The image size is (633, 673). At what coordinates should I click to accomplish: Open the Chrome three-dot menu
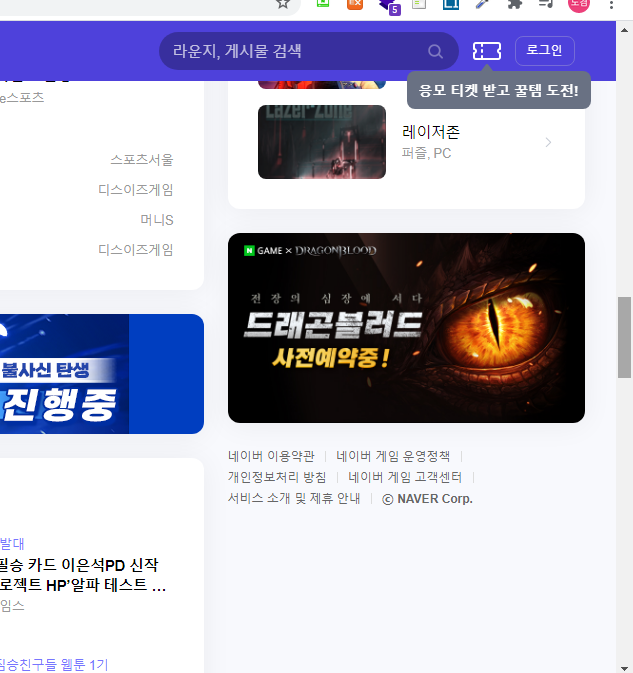[x=611, y=5]
